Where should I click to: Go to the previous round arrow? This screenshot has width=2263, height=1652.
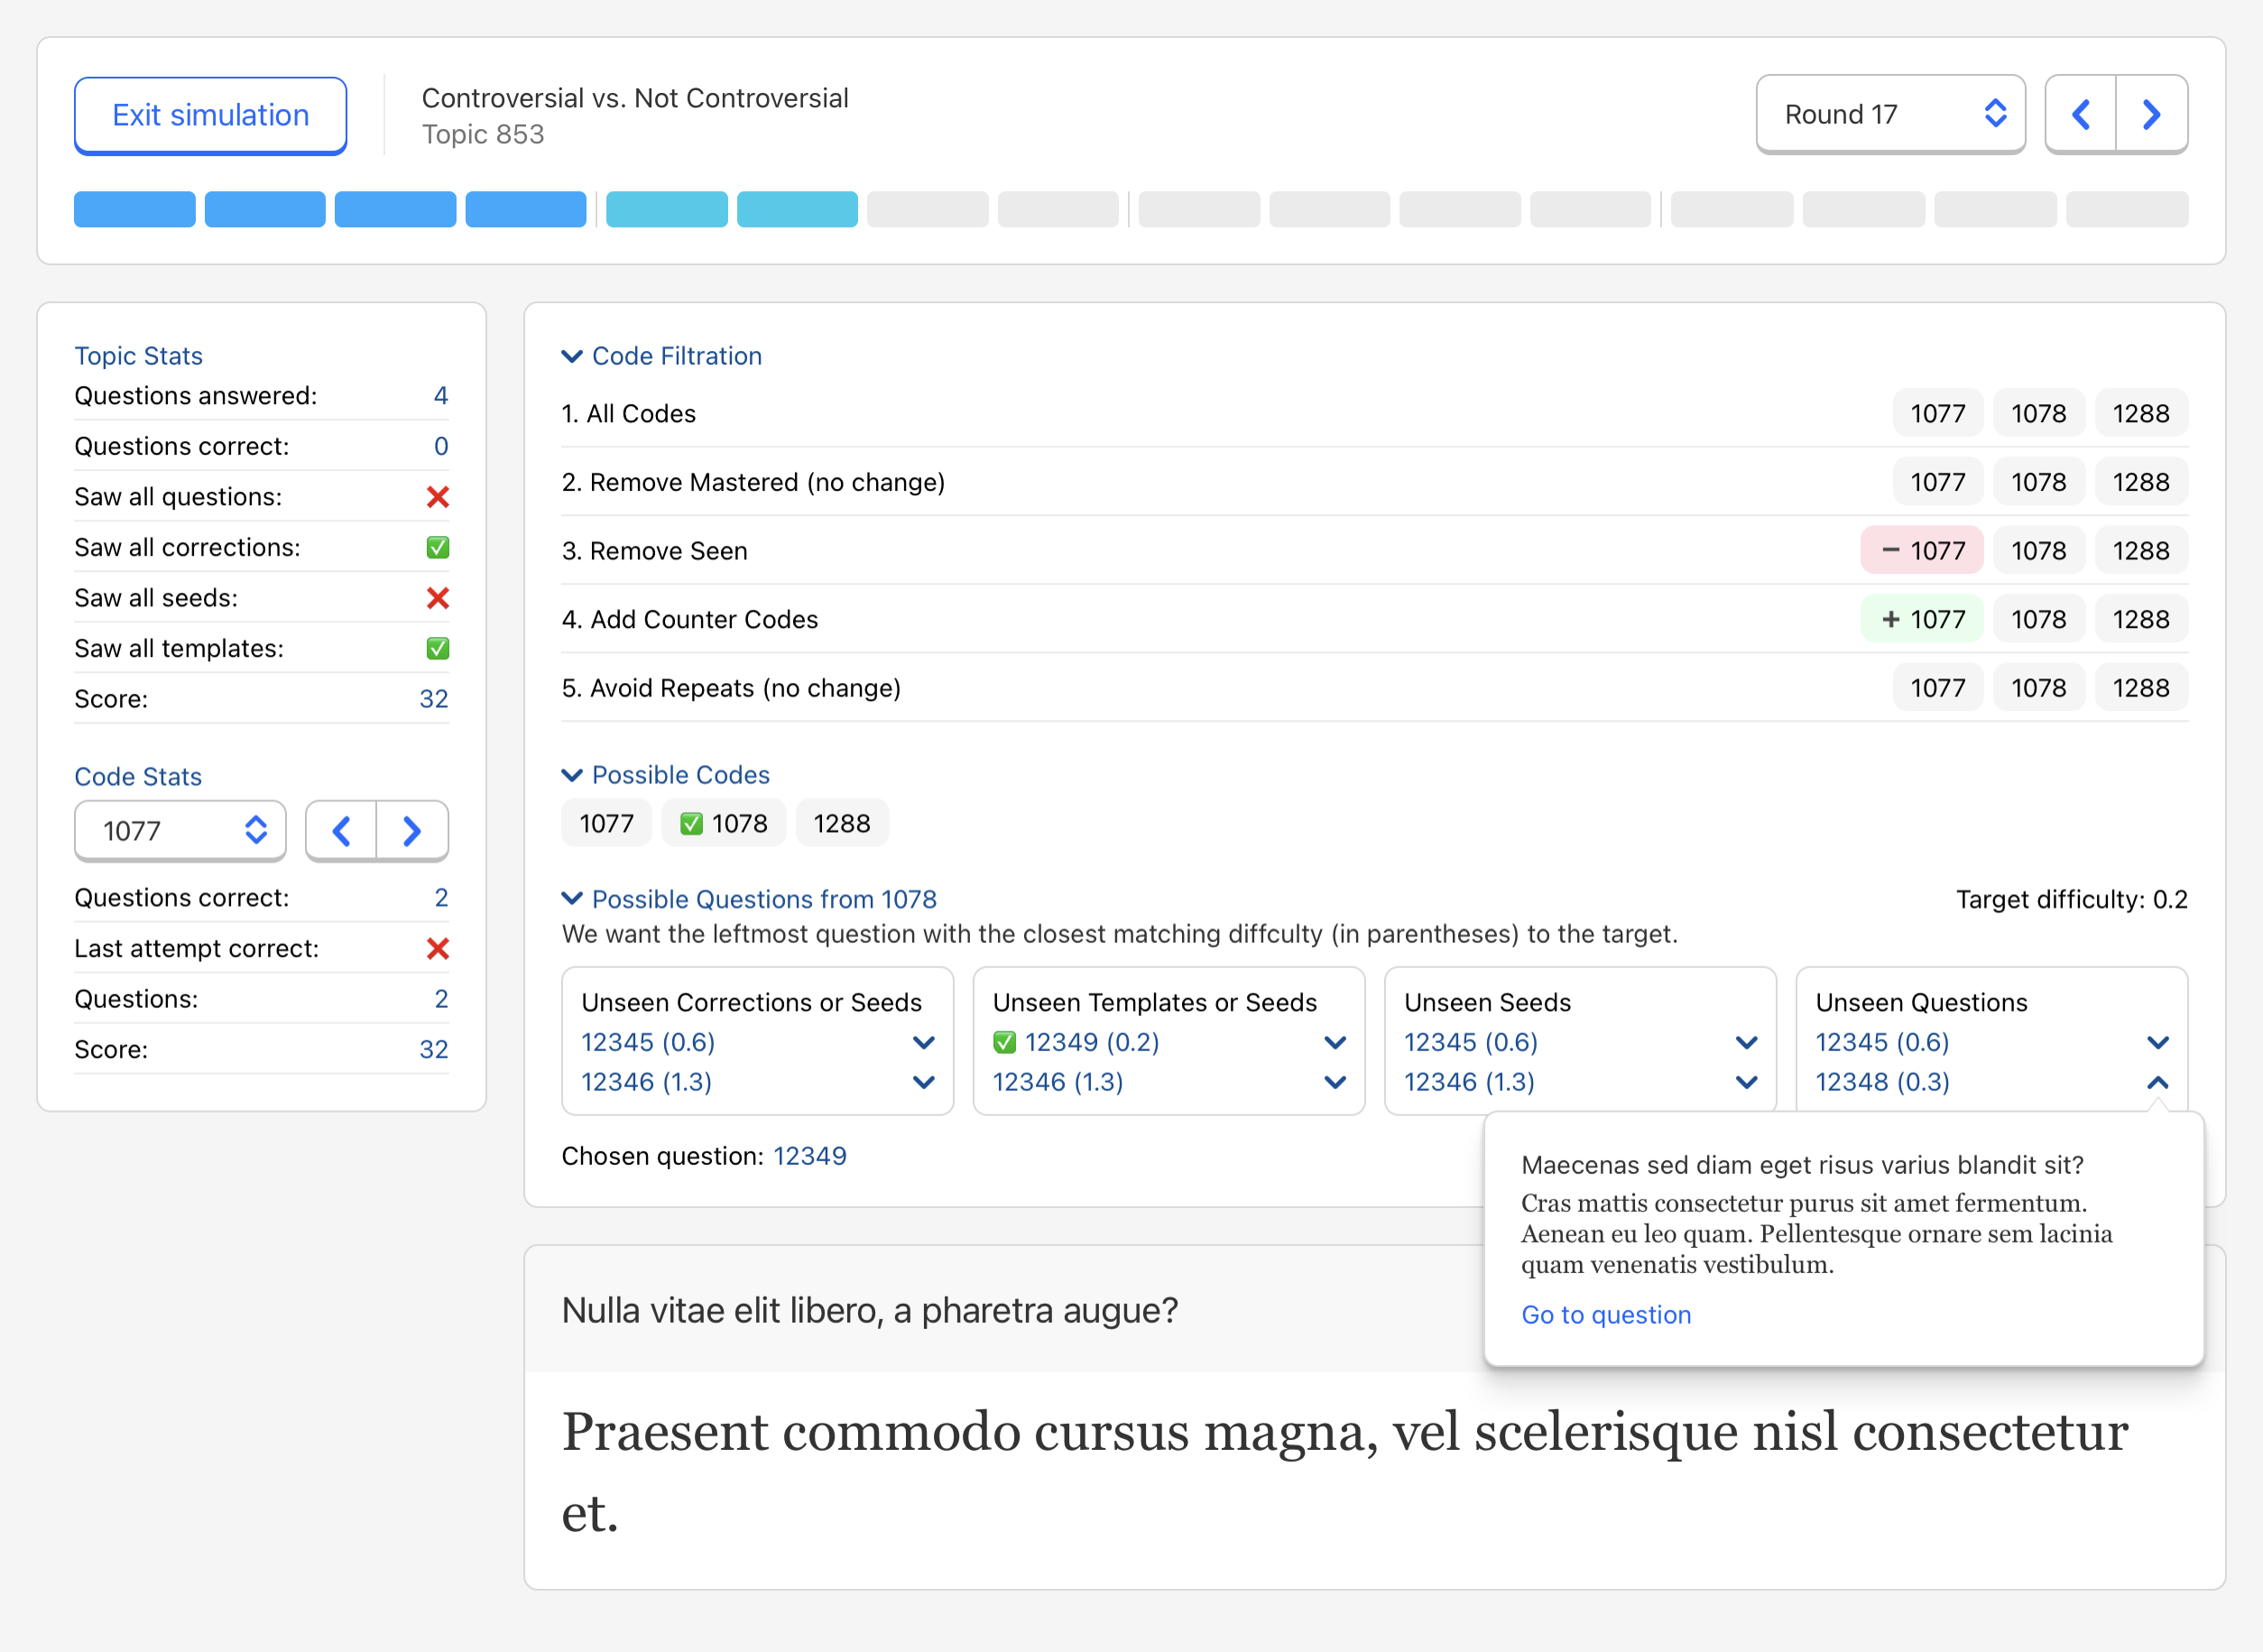2081,115
